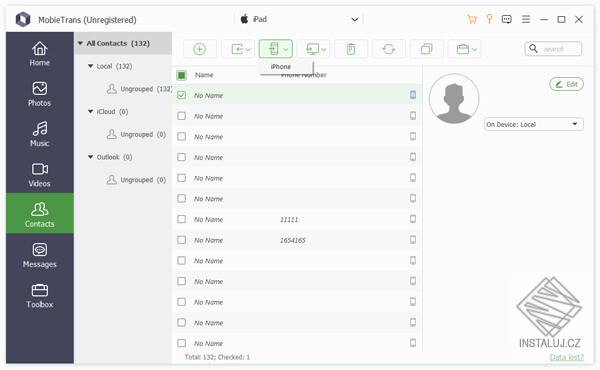Open the Toolbox section in sidebar
This screenshot has width=600, height=370.
39,296
